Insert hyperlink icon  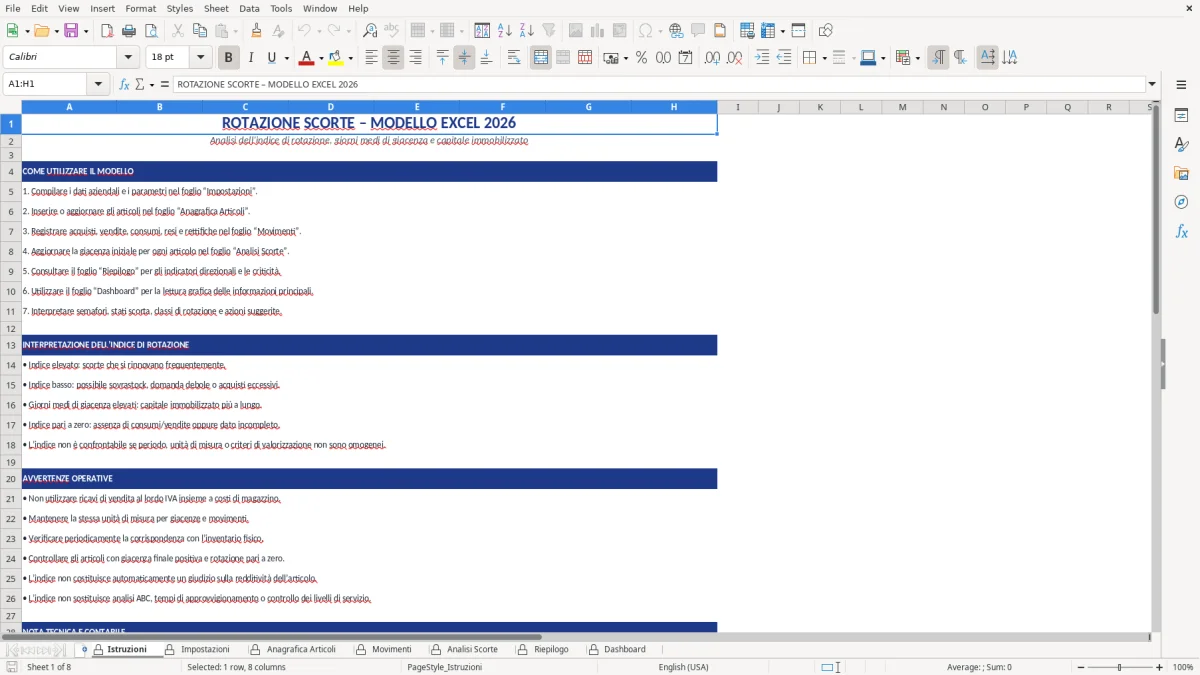676,31
